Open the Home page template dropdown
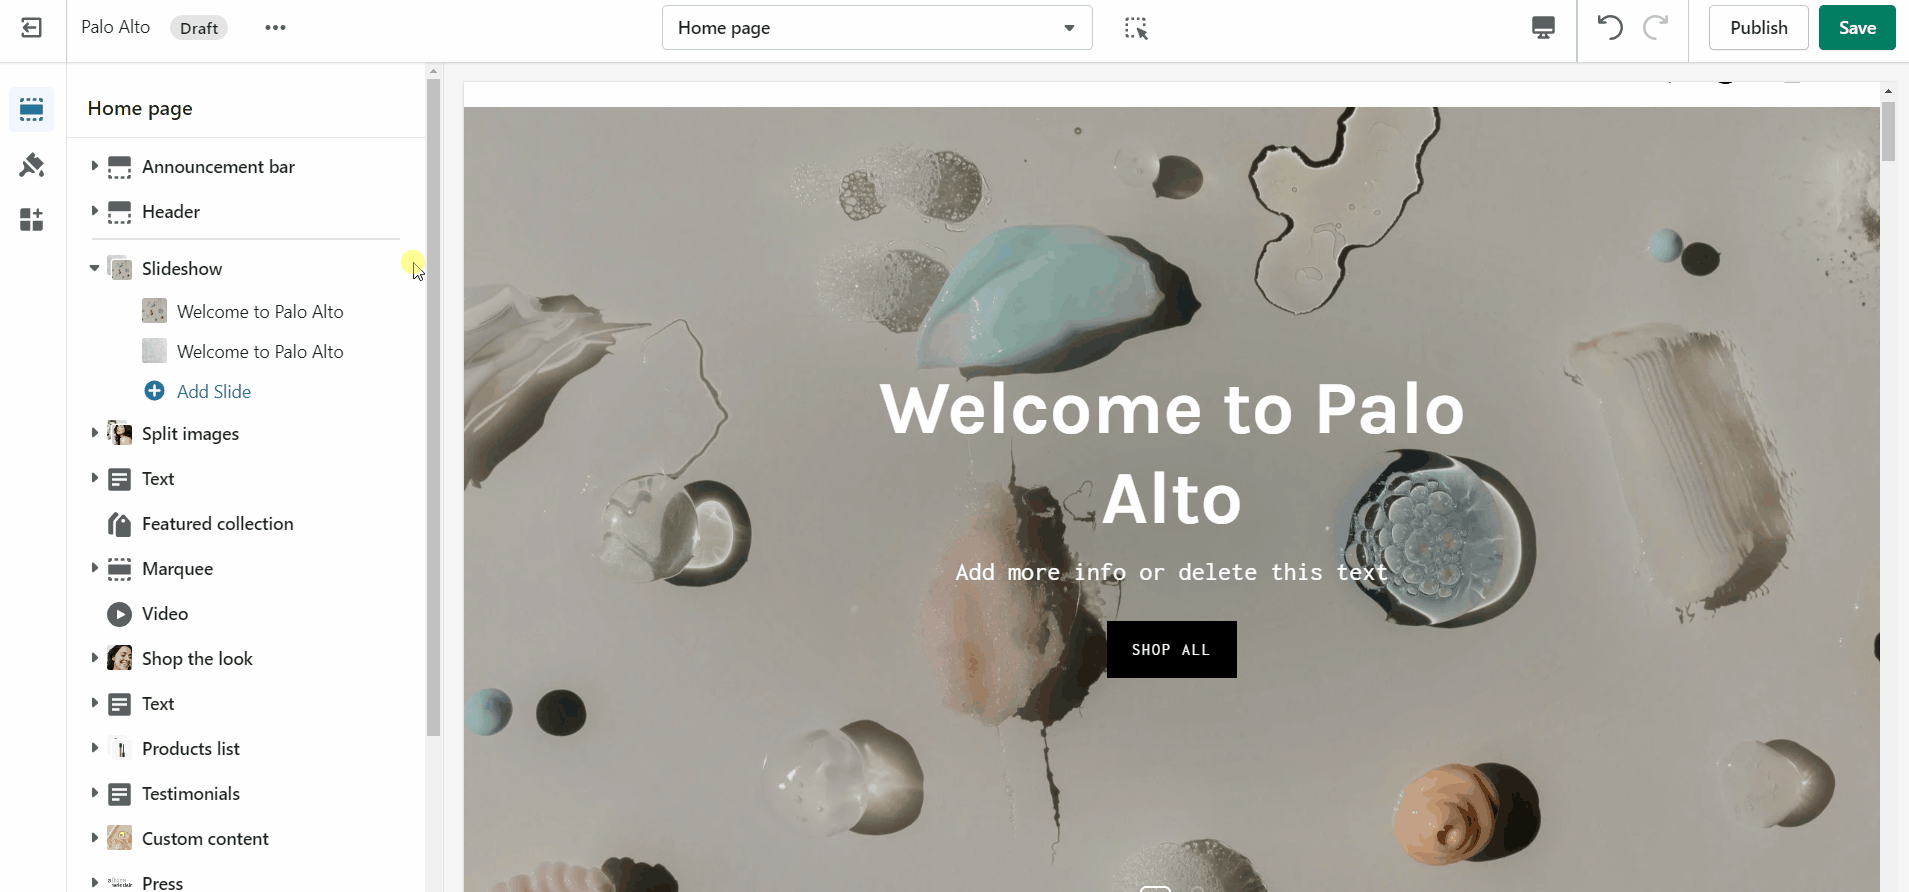 tap(877, 28)
